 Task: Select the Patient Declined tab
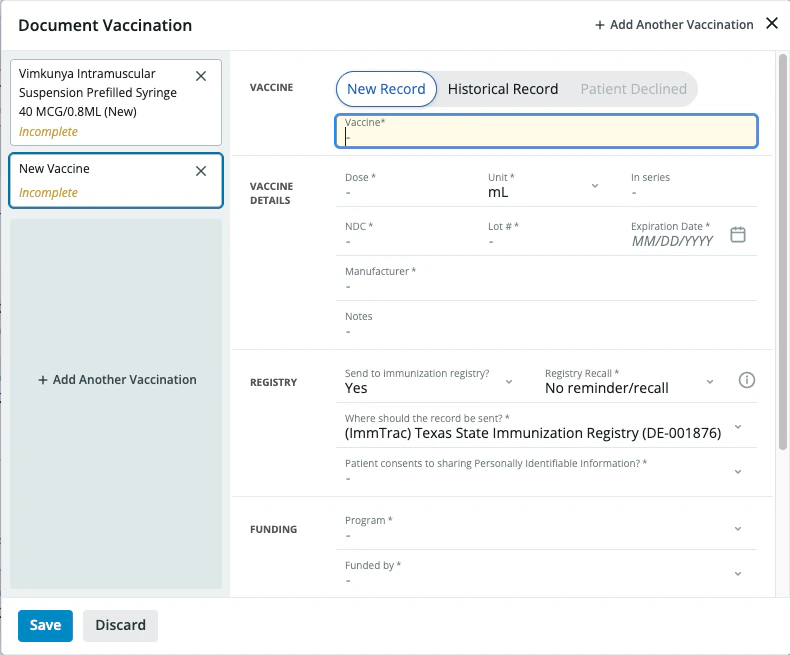[633, 89]
